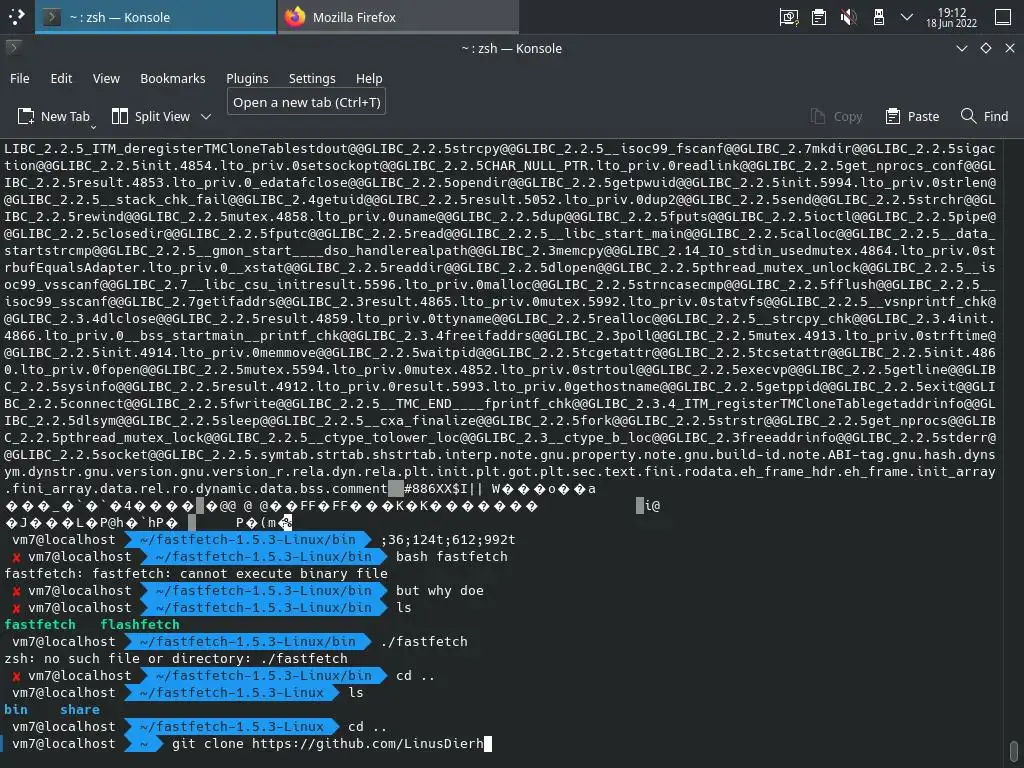Screen dimensions: 1024x768
Task: Open the Edit menu
Action: click(61, 78)
